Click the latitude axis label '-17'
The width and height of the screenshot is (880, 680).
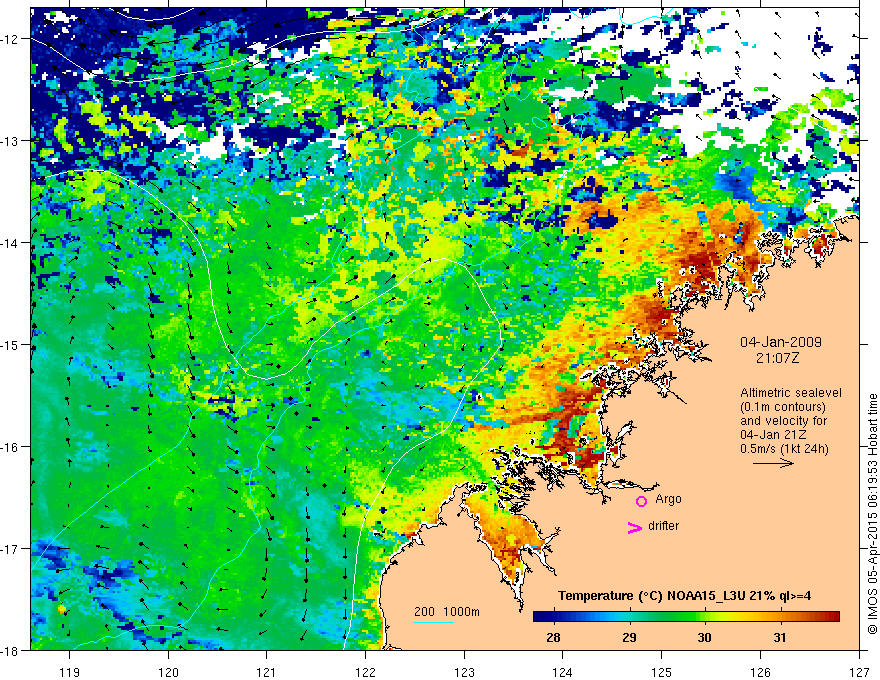pyautogui.click(x=11, y=549)
